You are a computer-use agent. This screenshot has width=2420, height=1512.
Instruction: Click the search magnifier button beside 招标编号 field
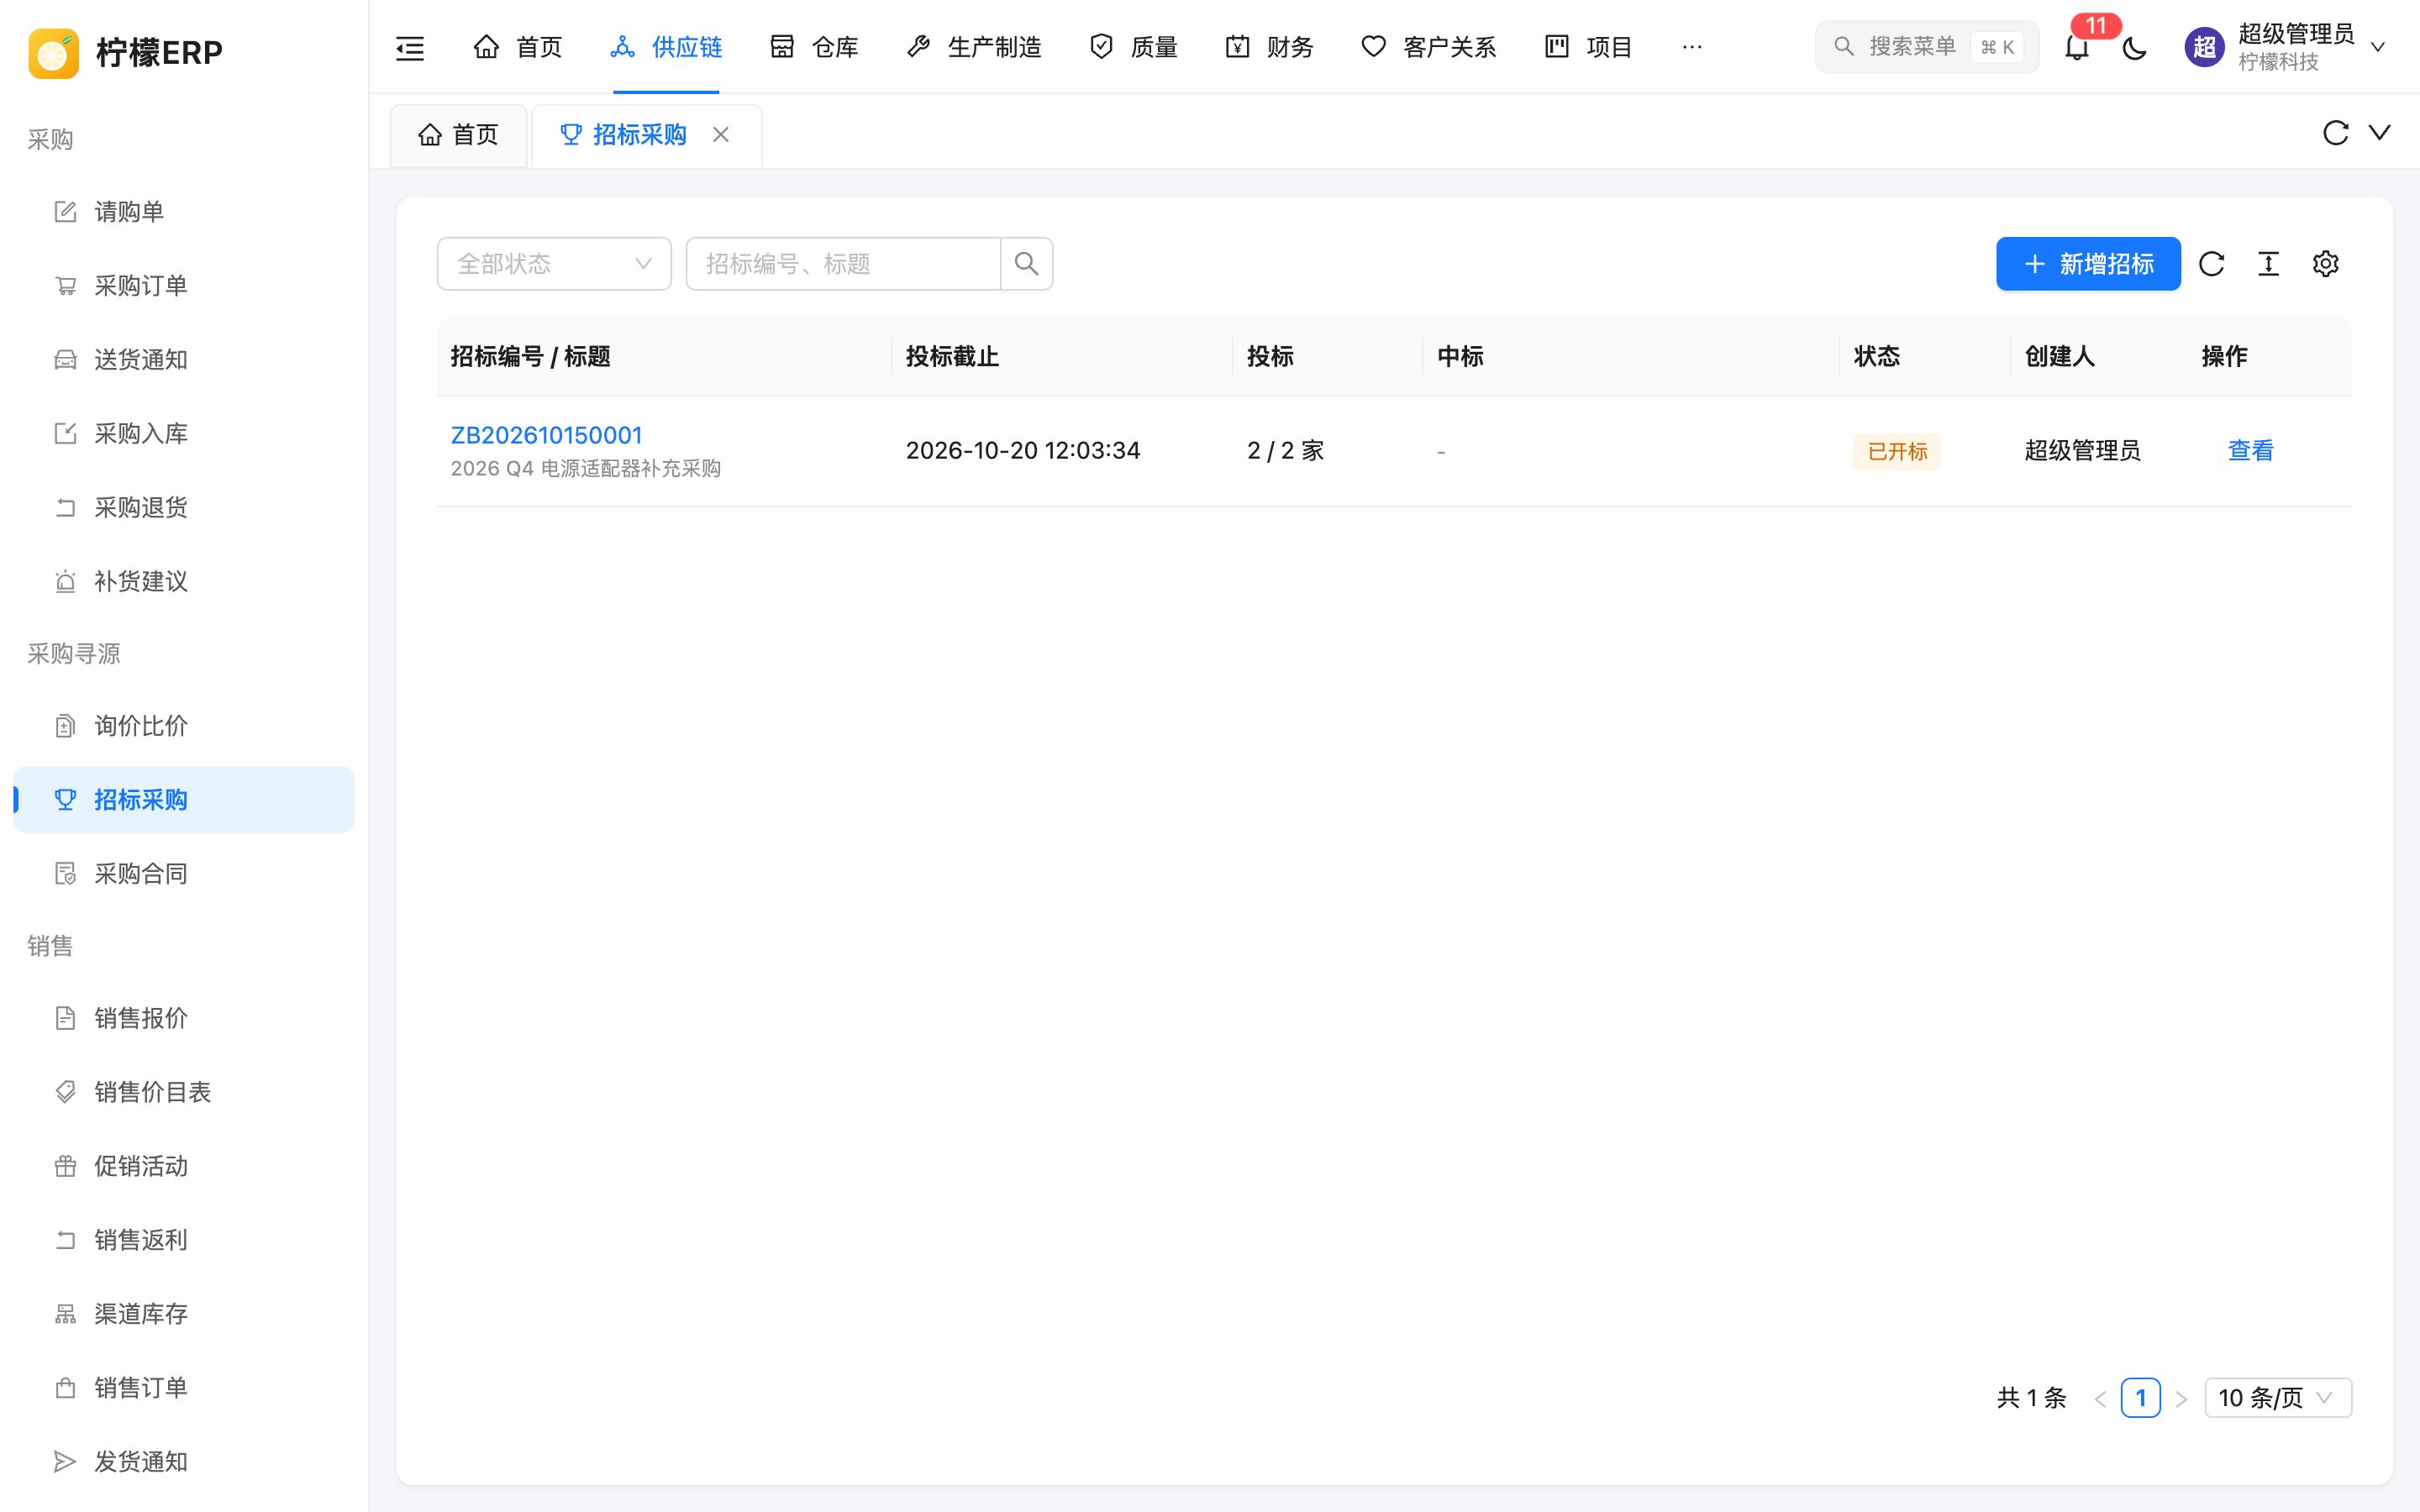click(x=1026, y=264)
